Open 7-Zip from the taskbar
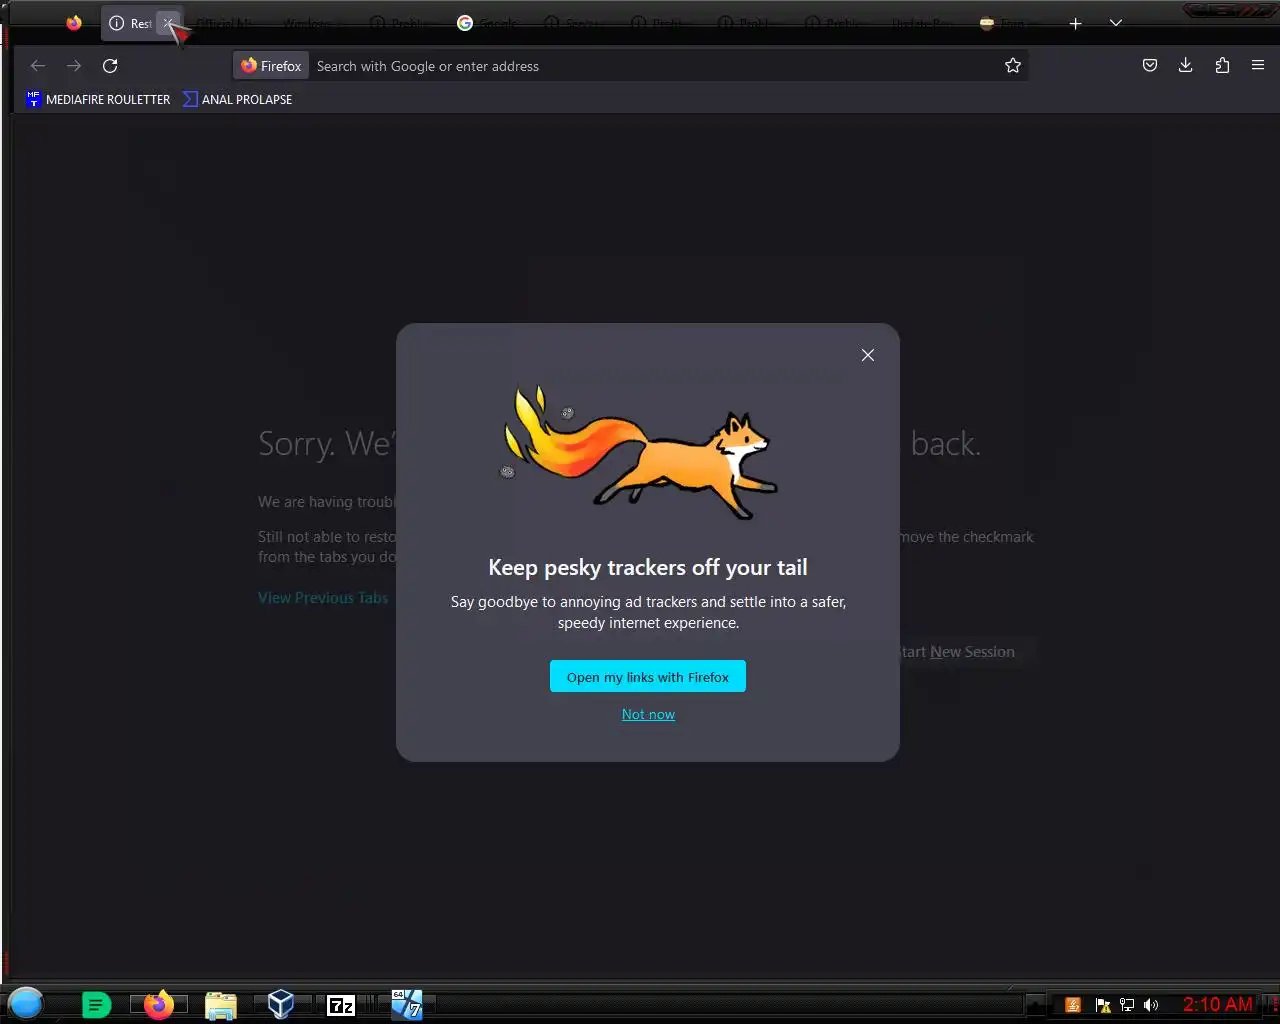 341,1005
